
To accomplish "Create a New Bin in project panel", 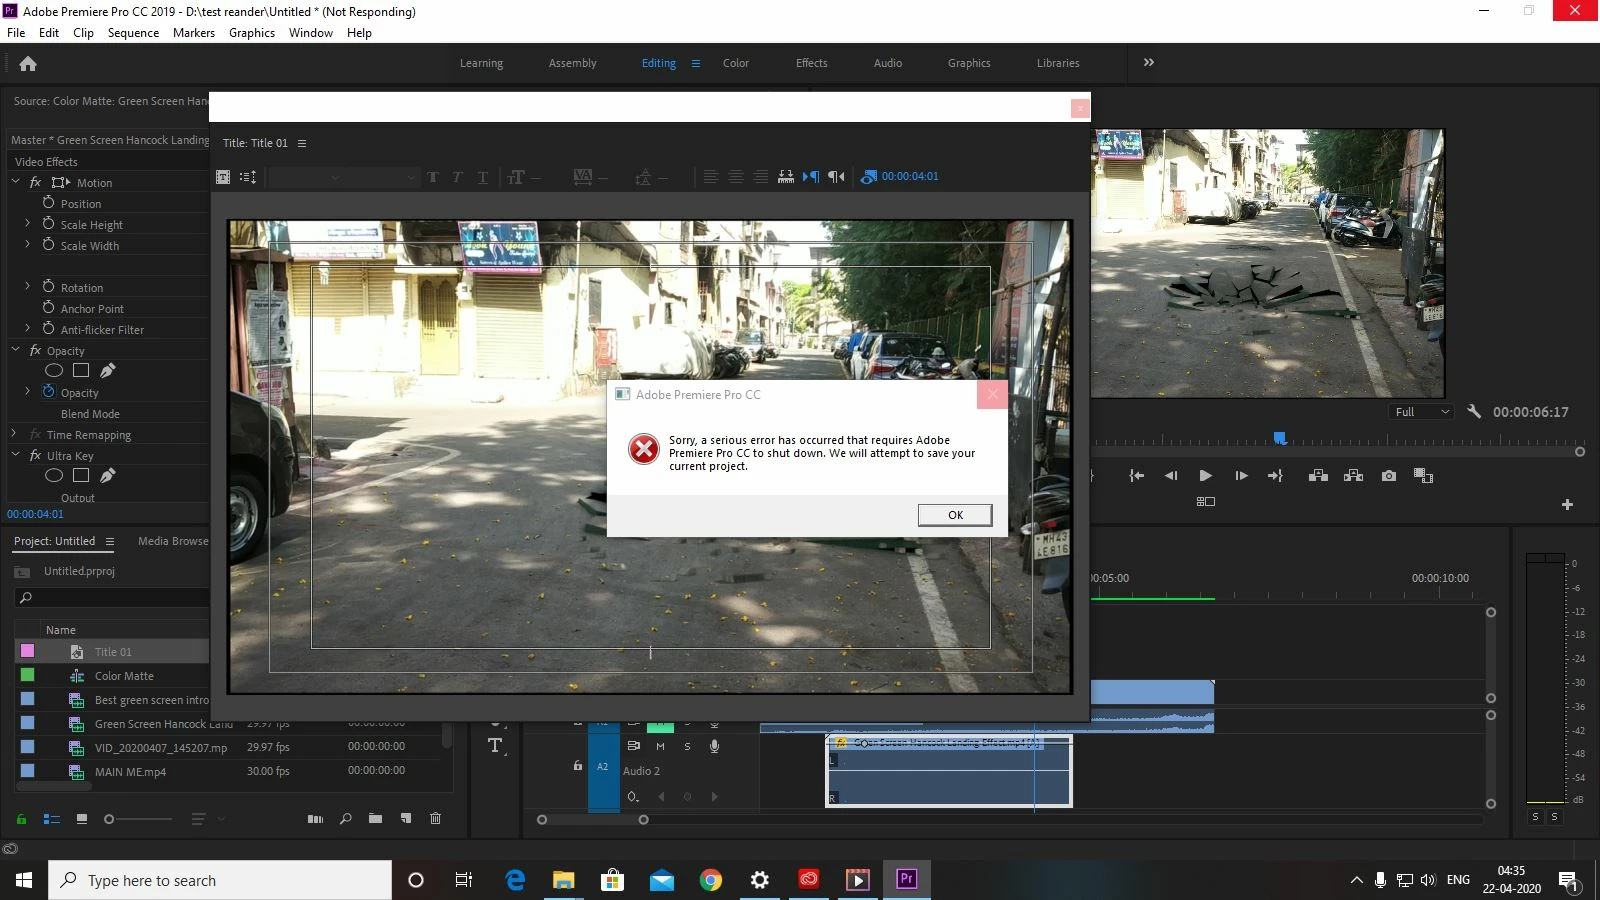I will (x=375, y=819).
